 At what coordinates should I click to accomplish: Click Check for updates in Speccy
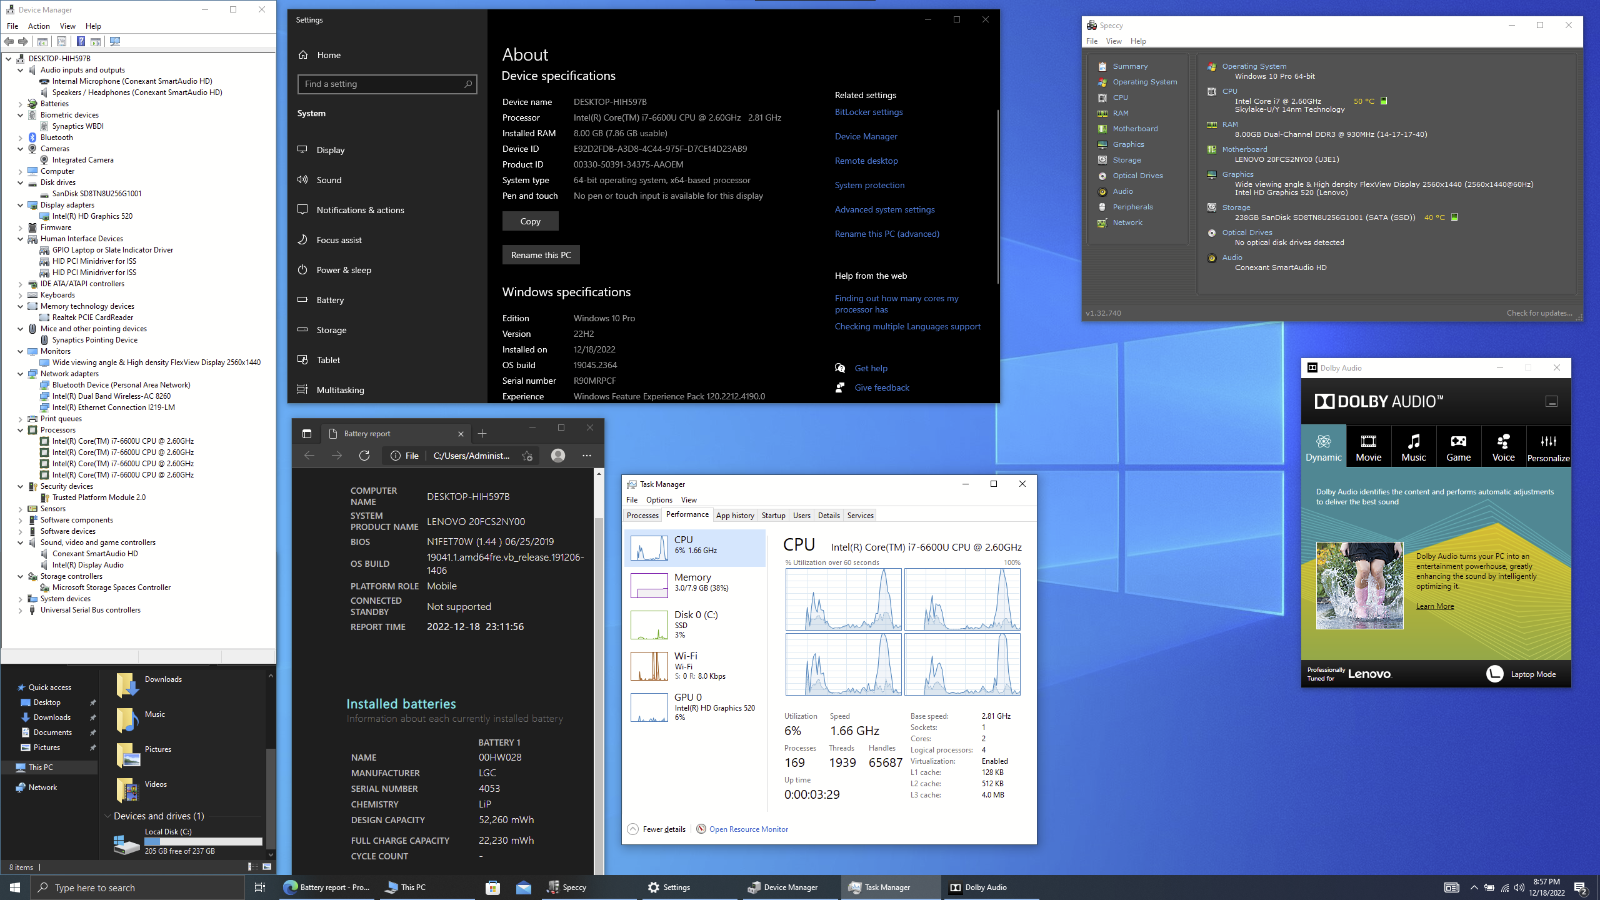tap(1539, 313)
